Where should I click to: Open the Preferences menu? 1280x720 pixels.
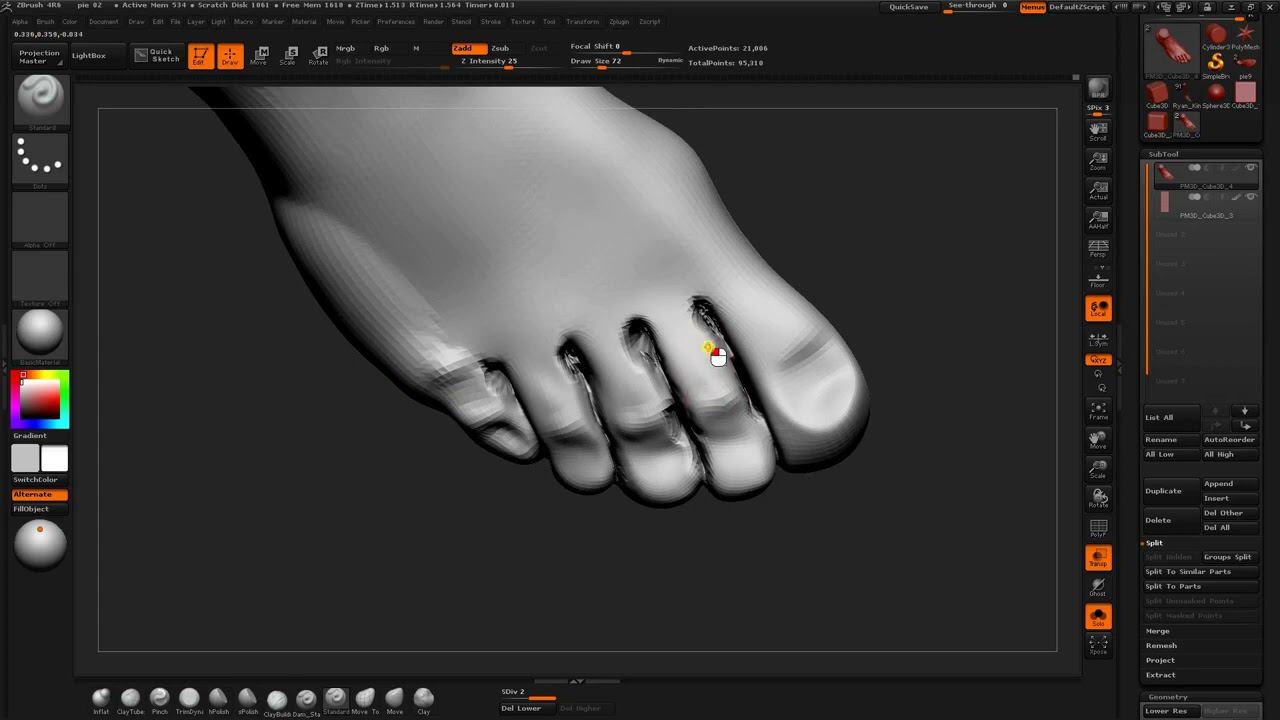[x=396, y=21]
